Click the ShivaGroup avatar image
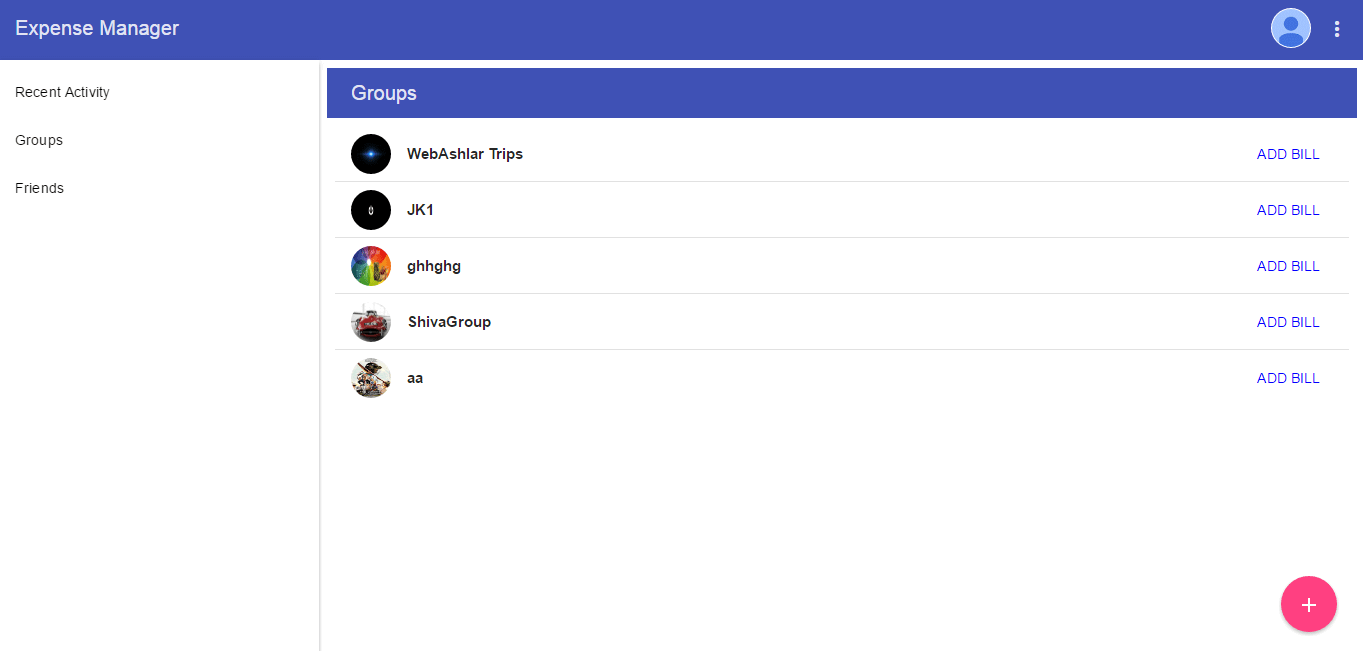This screenshot has height=651, width=1363. point(371,322)
